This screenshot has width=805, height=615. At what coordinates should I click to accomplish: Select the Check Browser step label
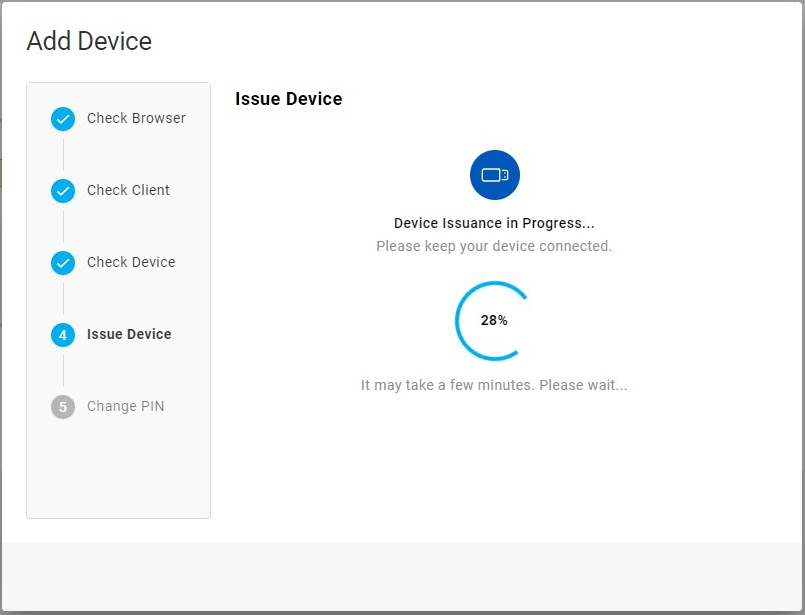136,118
